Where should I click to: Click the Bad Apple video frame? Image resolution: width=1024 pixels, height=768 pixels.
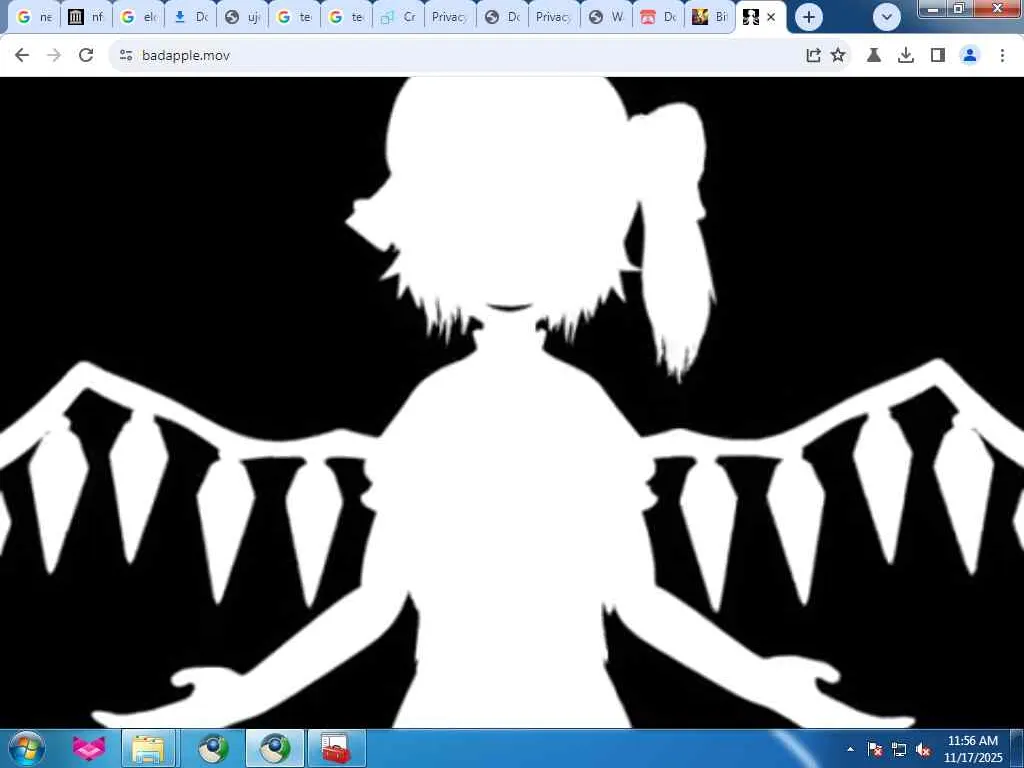pos(512,402)
